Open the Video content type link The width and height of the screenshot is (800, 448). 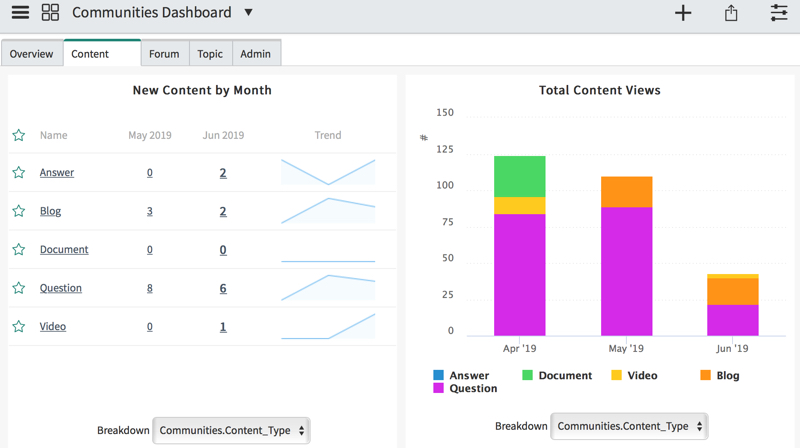coord(53,326)
